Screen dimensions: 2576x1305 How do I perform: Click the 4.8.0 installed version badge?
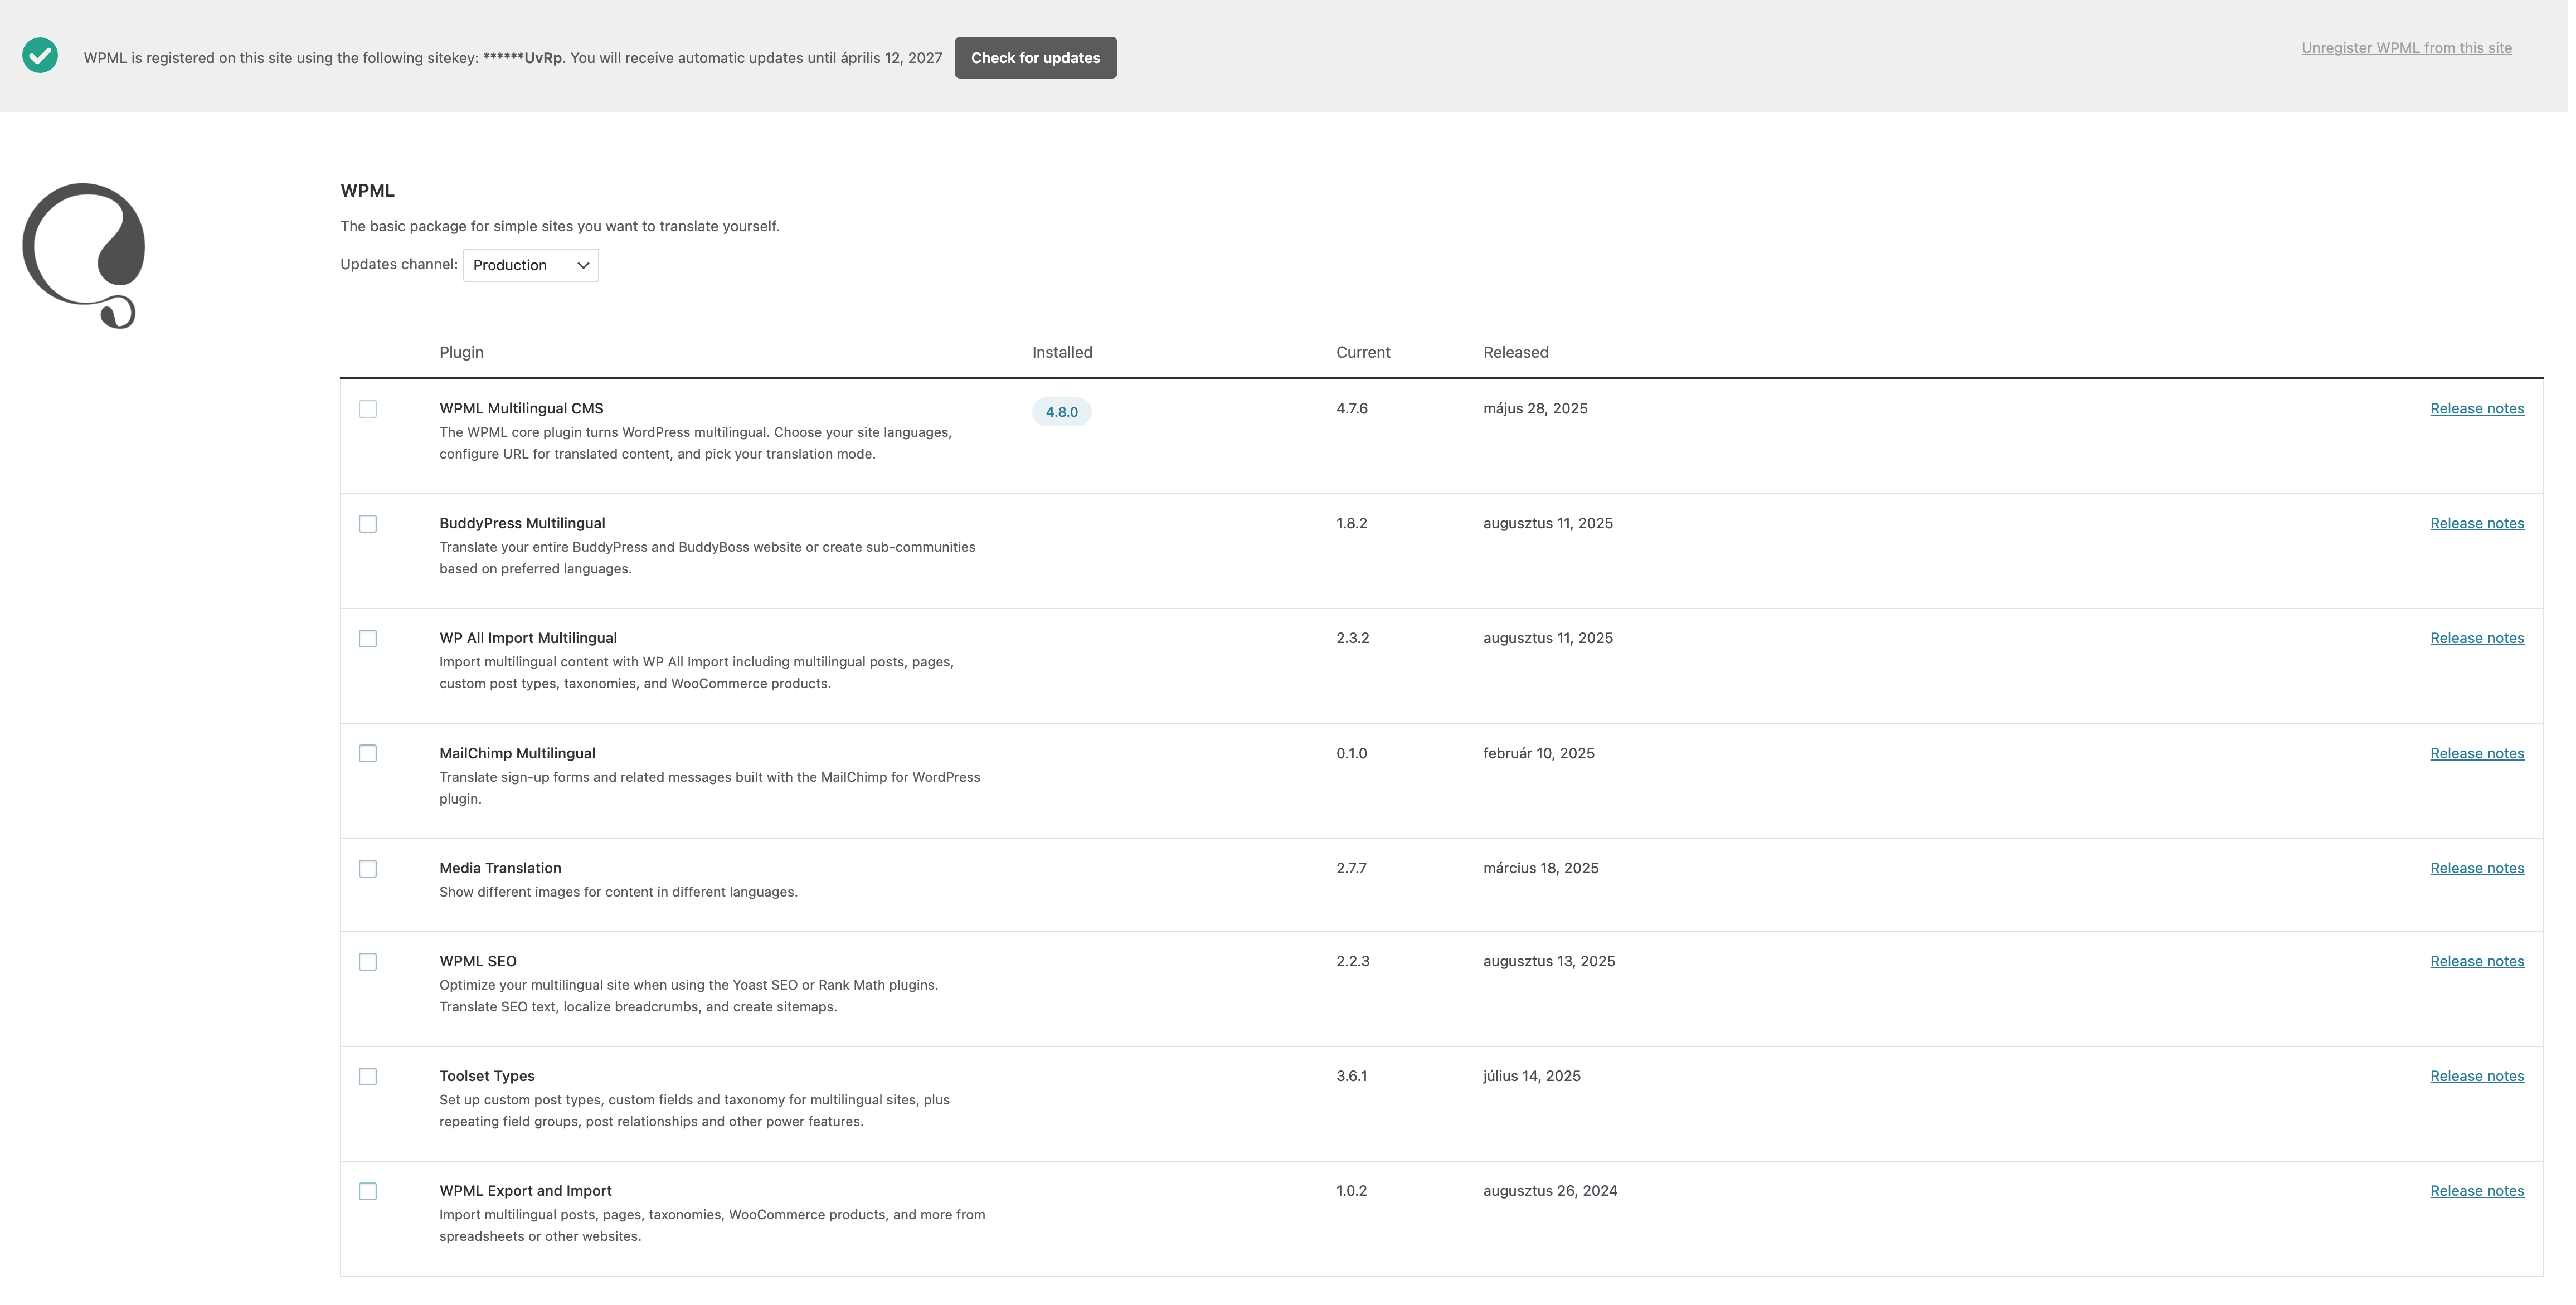[x=1061, y=412]
